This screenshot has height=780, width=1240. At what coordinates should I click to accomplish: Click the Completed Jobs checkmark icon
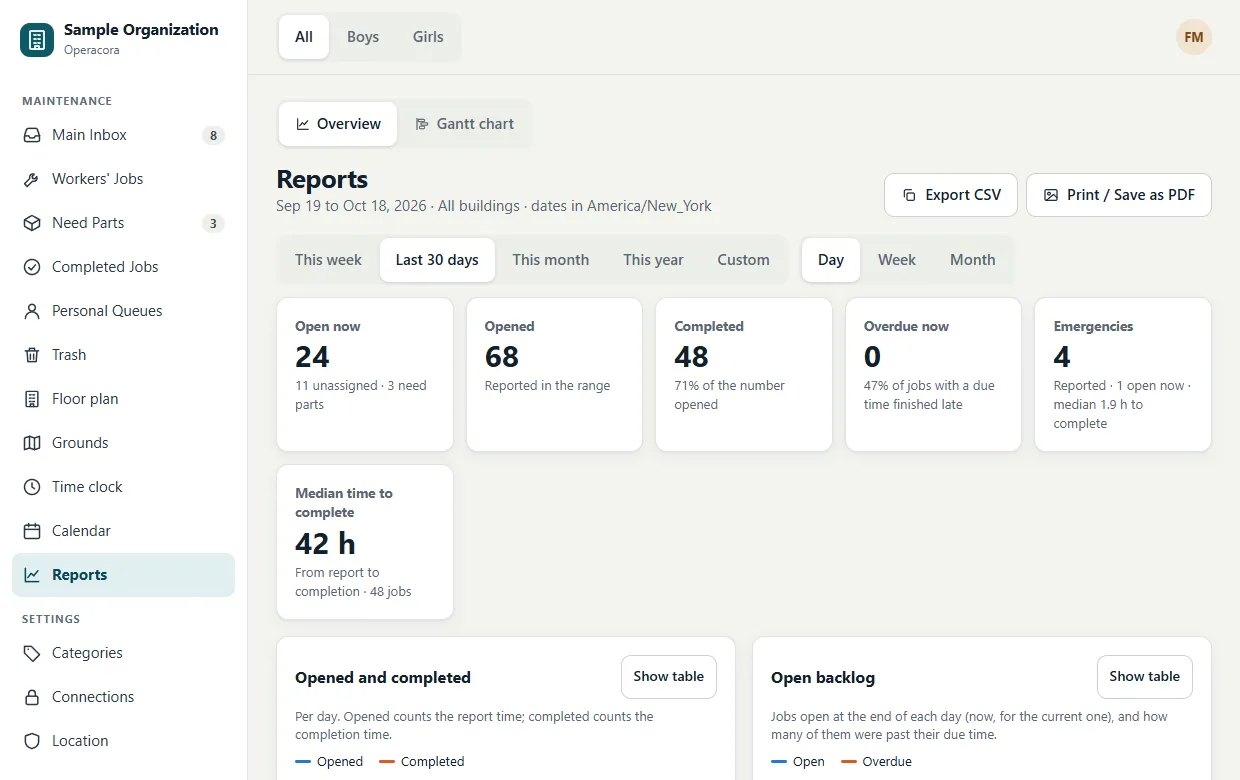click(32, 267)
